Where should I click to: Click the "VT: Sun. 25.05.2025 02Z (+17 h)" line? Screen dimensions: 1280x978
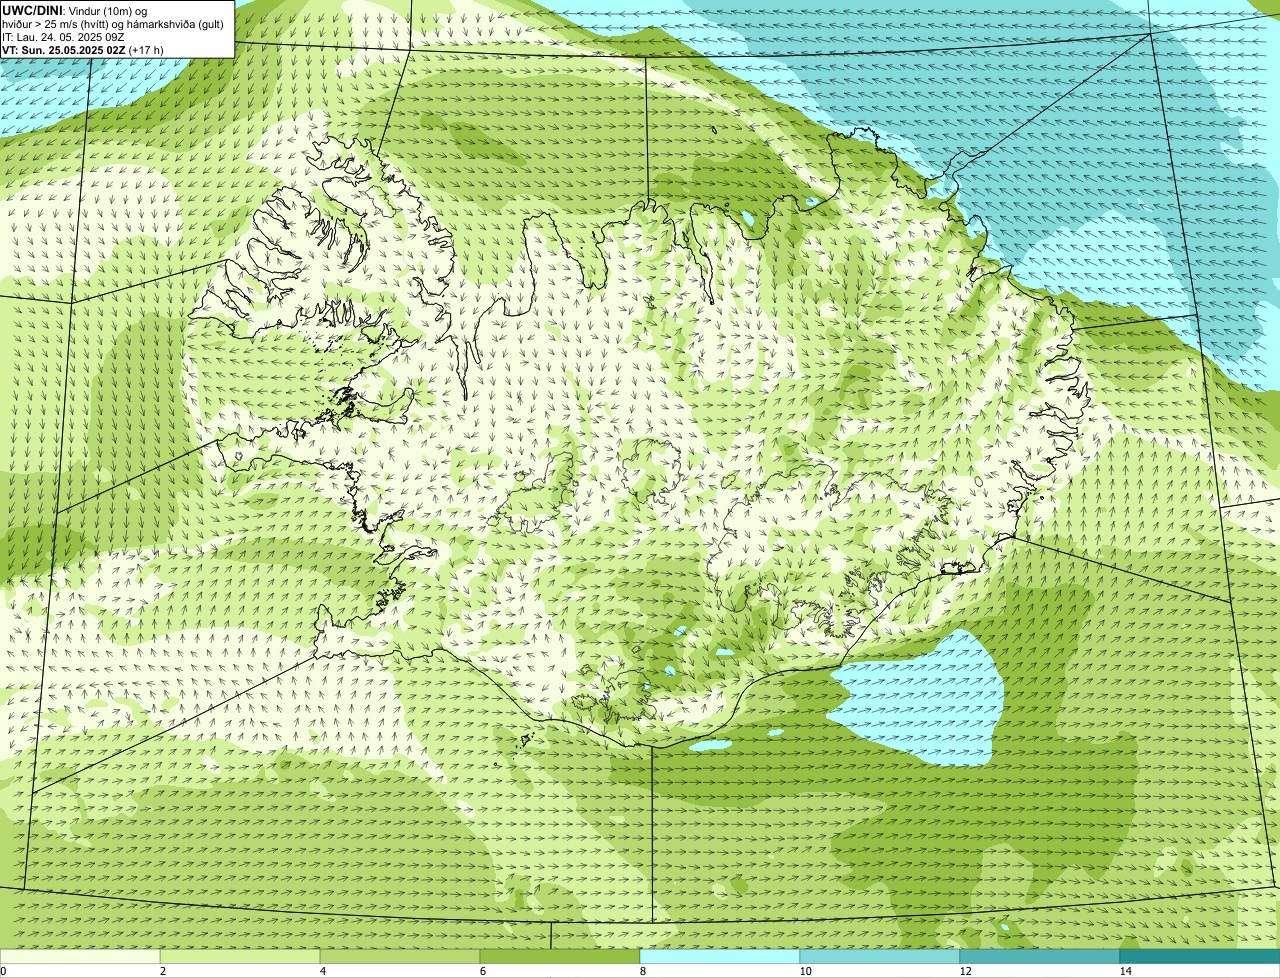coord(83,49)
